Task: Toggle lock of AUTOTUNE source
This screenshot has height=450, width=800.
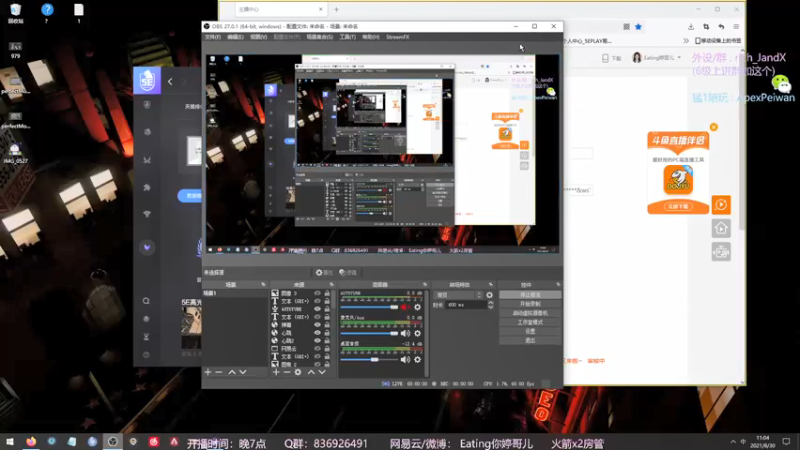Action: [x=327, y=309]
